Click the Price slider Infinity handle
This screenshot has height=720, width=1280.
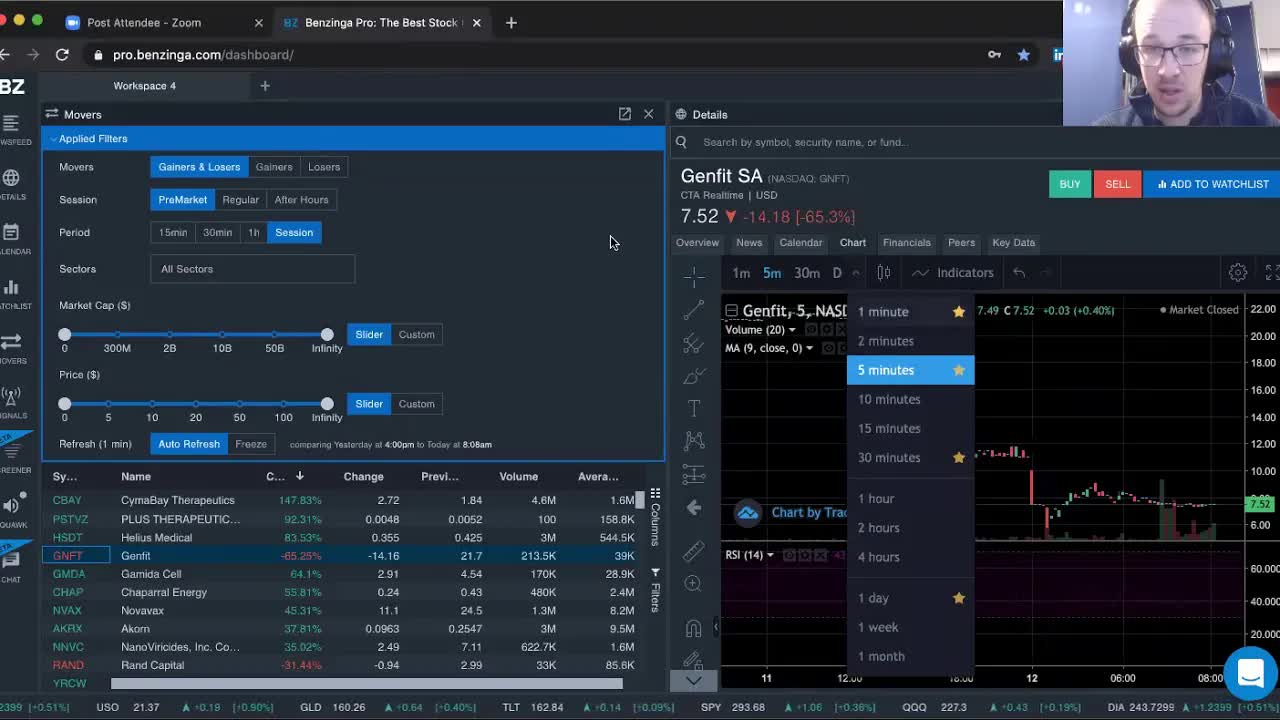(x=327, y=403)
